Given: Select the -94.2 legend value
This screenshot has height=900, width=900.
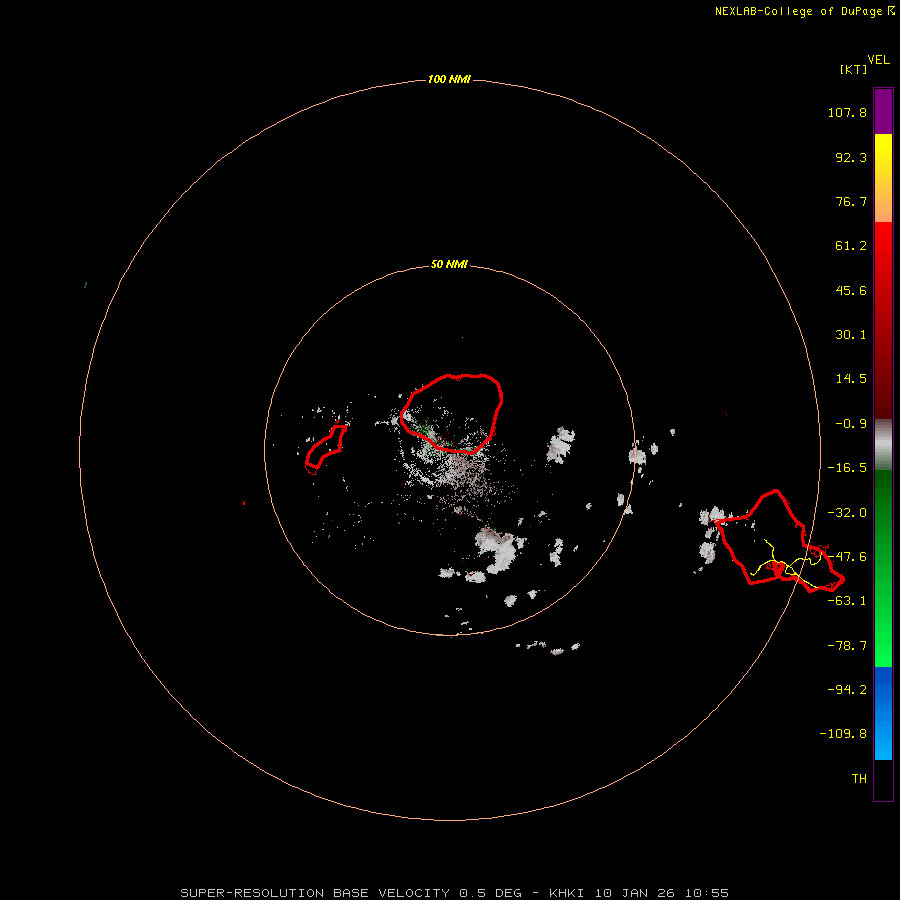Looking at the screenshot, I should [847, 689].
